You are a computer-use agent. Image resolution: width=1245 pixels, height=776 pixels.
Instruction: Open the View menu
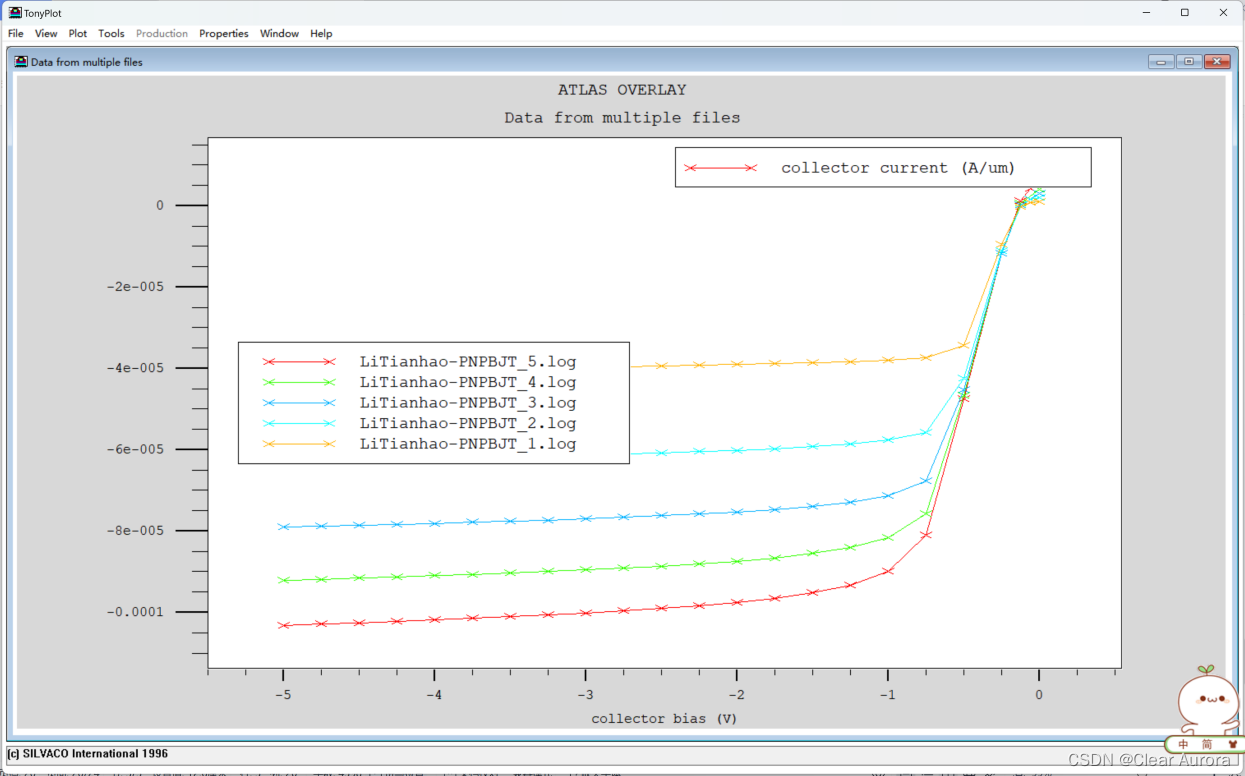pyautogui.click(x=46, y=33)
